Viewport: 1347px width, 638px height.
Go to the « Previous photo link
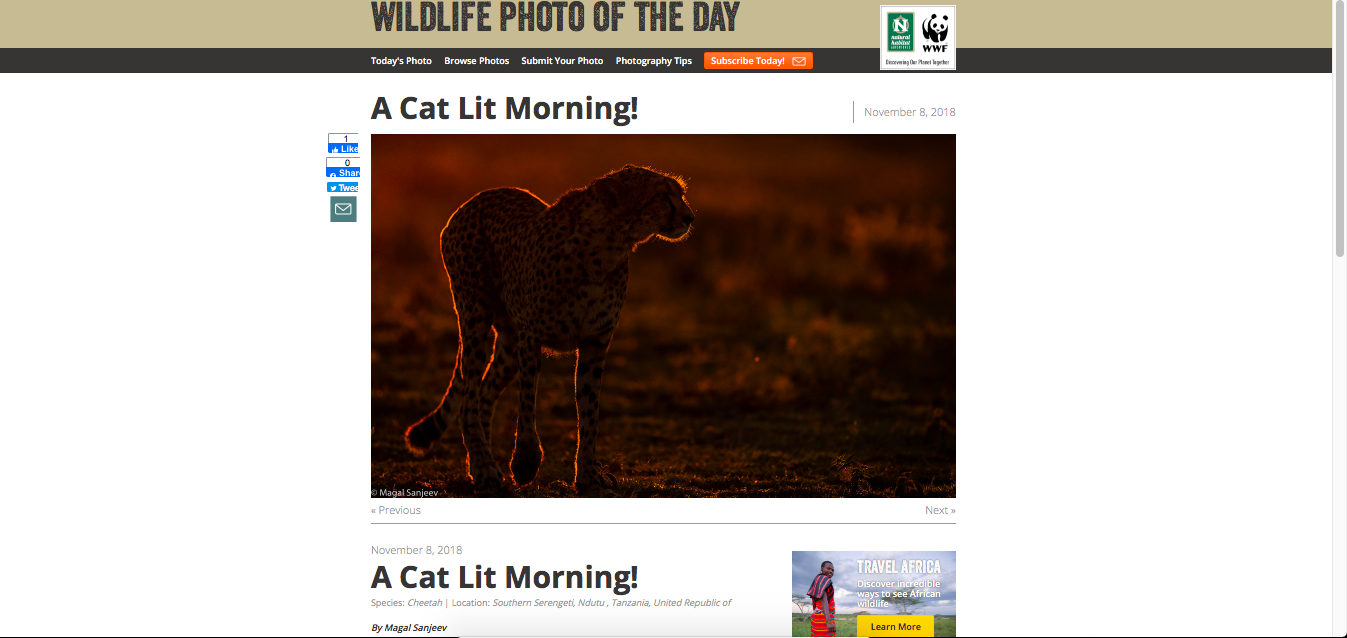pos(396,510)
